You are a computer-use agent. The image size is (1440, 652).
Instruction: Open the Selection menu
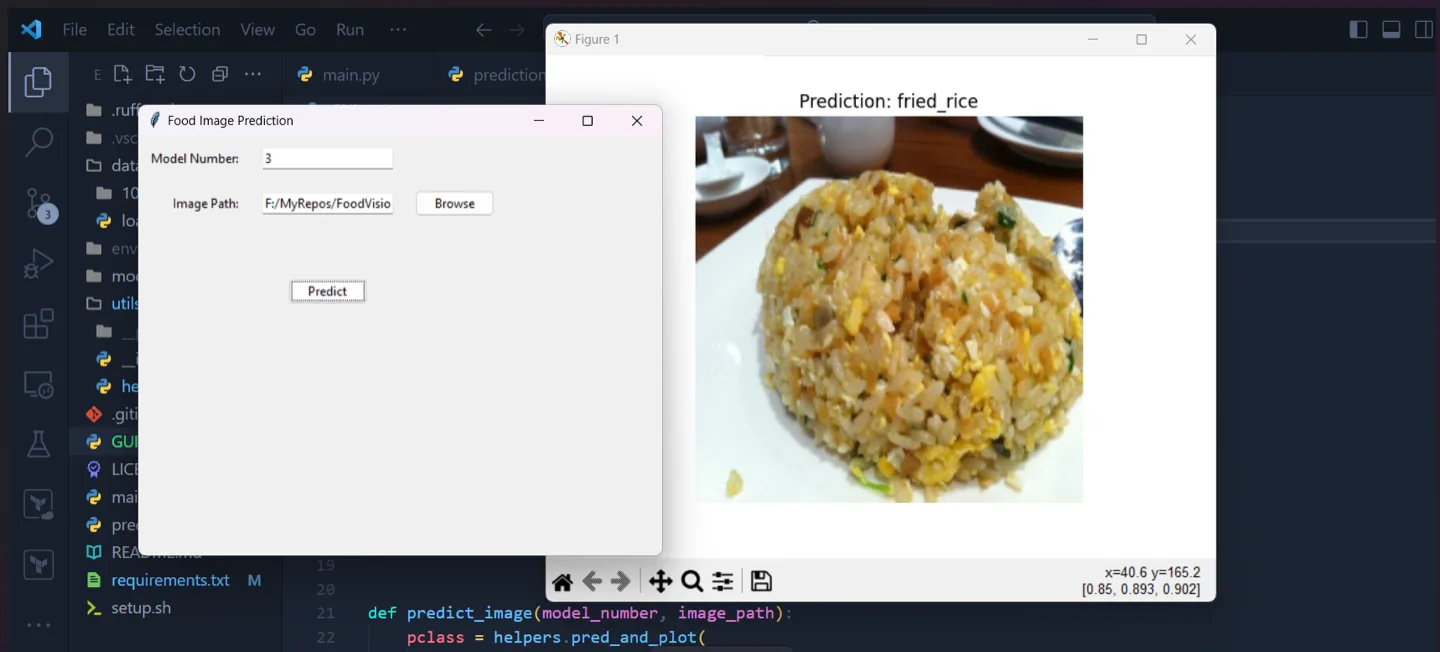[187, 30]
